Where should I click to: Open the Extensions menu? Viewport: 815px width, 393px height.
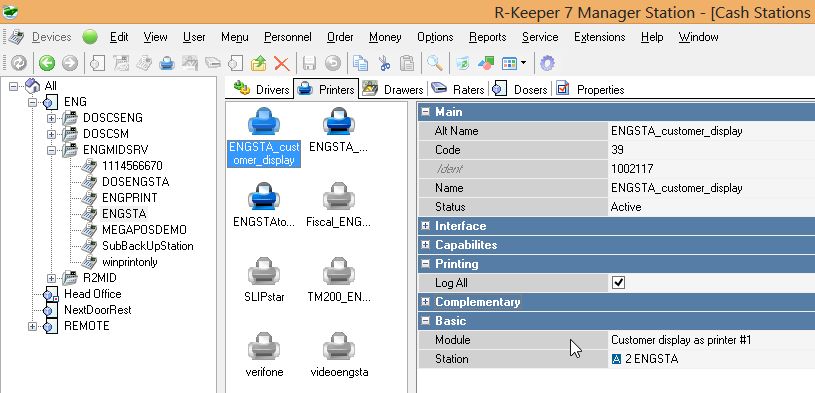click(x=599, y=37)
